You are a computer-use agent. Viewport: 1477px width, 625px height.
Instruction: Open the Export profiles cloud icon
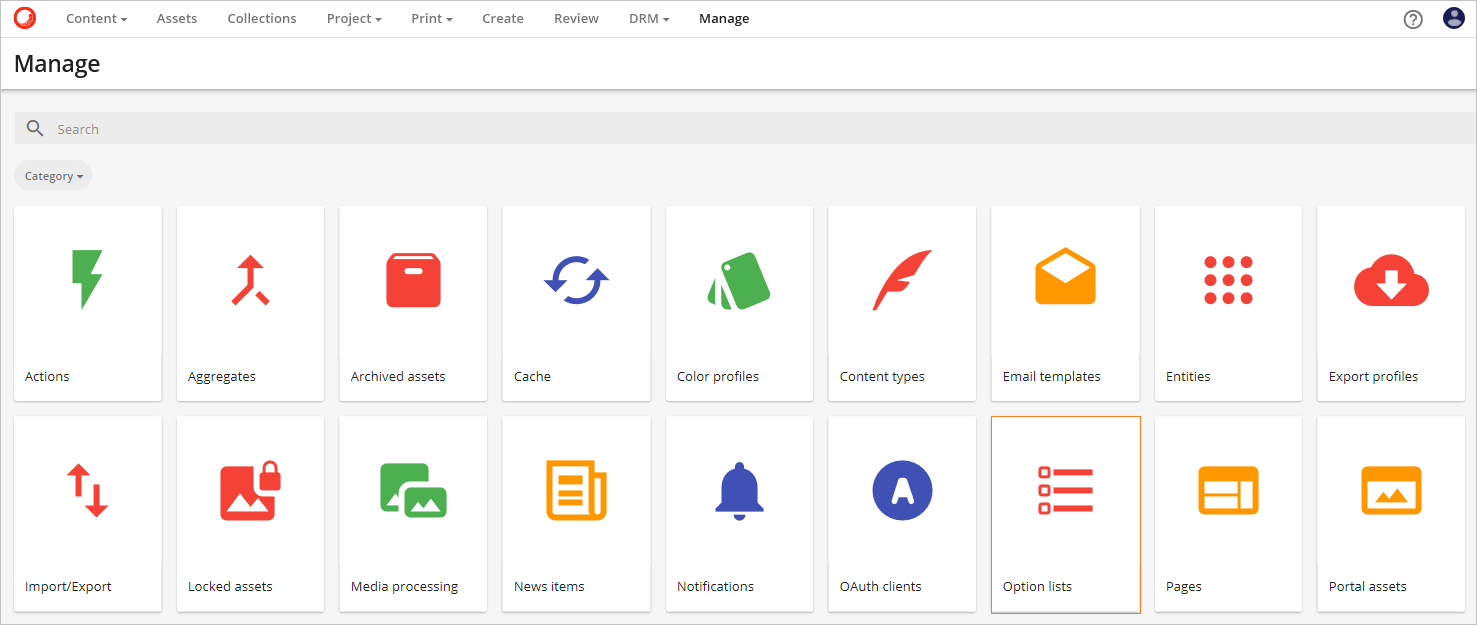1391,280
